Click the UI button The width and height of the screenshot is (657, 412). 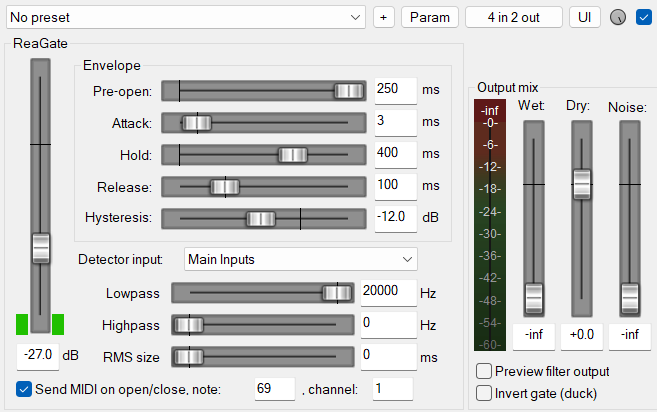[x=585, y=18]
